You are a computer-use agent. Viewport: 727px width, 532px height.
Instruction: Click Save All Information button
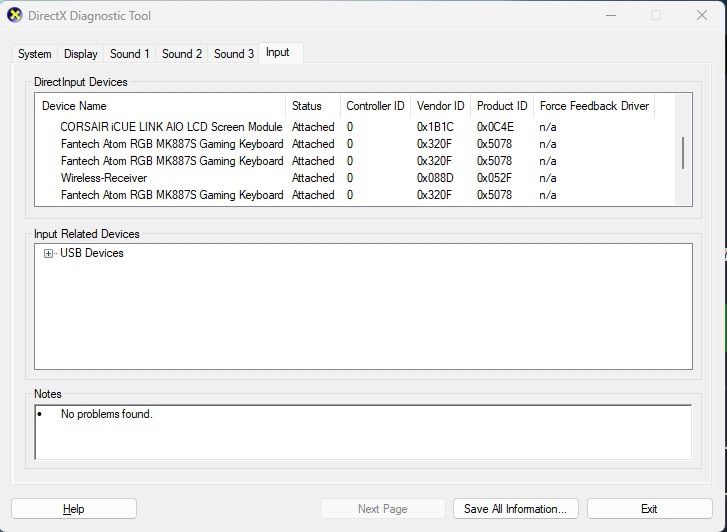516,509
